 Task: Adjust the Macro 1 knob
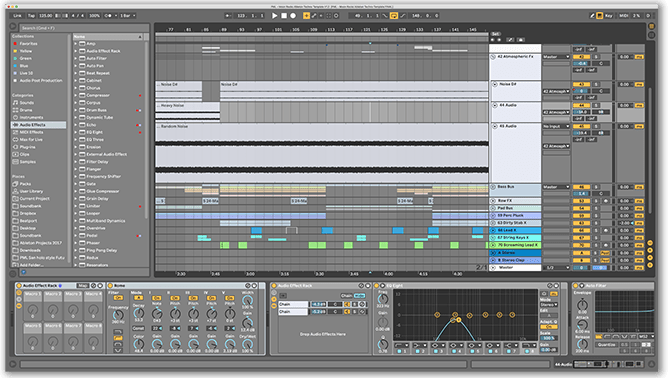point(33,310)
